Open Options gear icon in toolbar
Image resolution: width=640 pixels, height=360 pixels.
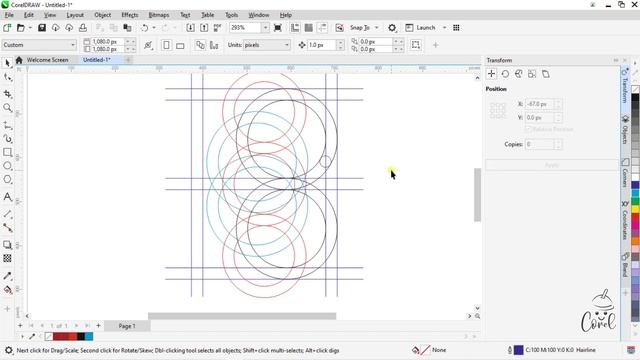point(392,28)
